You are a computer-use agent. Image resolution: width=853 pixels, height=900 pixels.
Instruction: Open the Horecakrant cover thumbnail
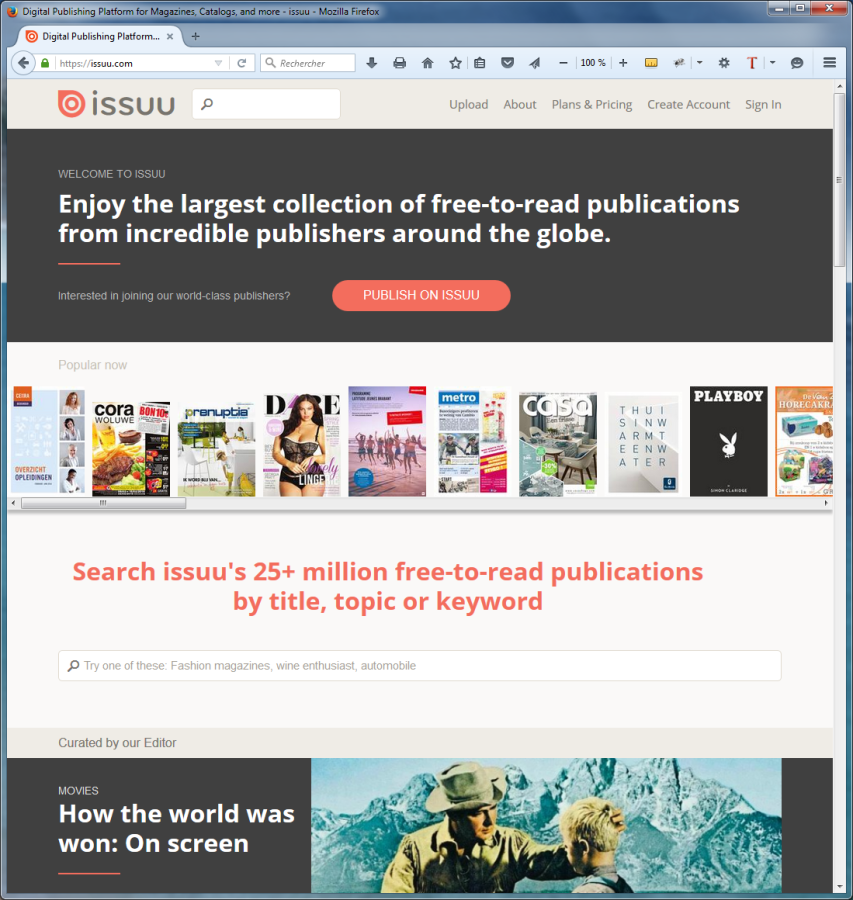click(804, 441)
